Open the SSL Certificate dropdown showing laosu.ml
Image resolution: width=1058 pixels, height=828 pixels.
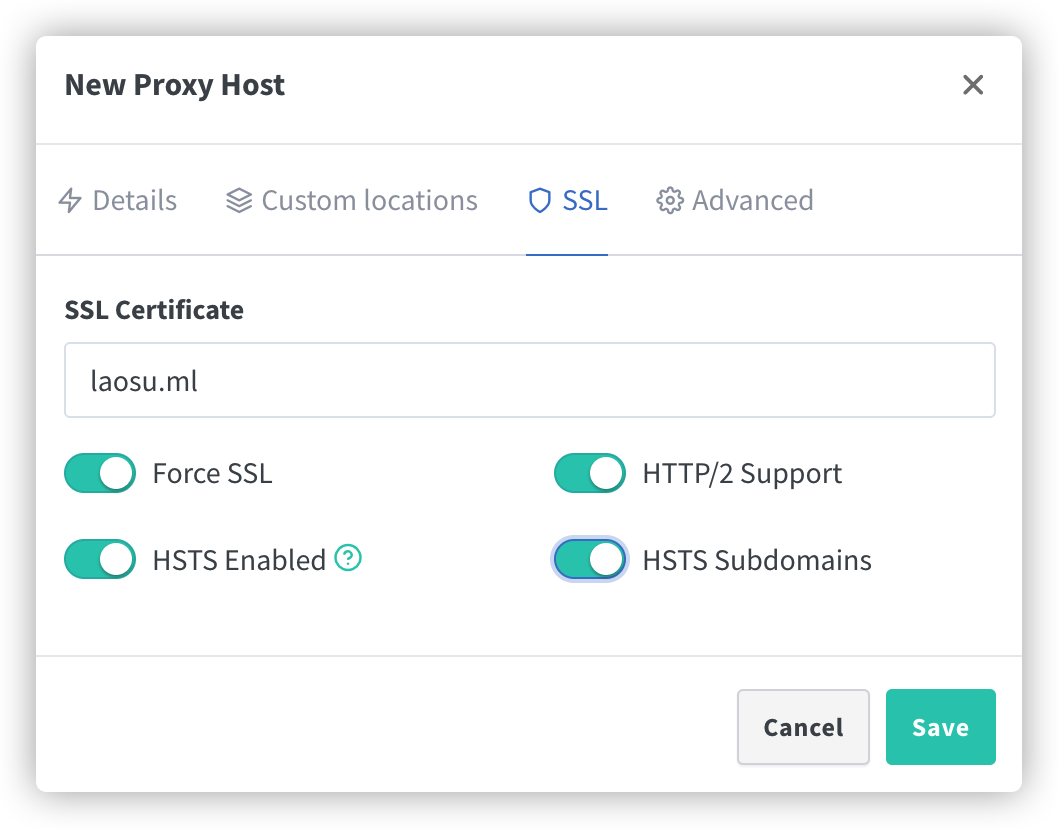[x=530, y=380]
